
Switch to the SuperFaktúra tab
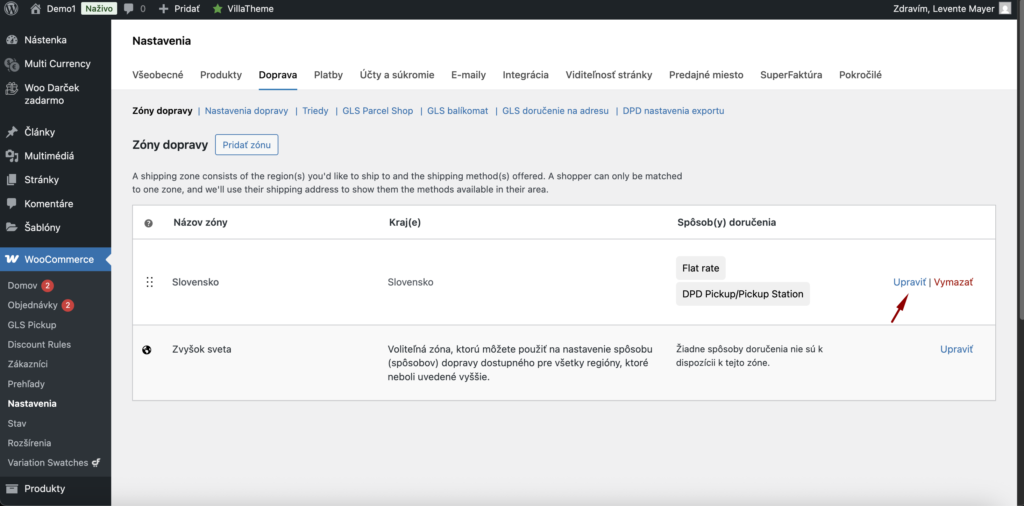[x=790, y=75]
